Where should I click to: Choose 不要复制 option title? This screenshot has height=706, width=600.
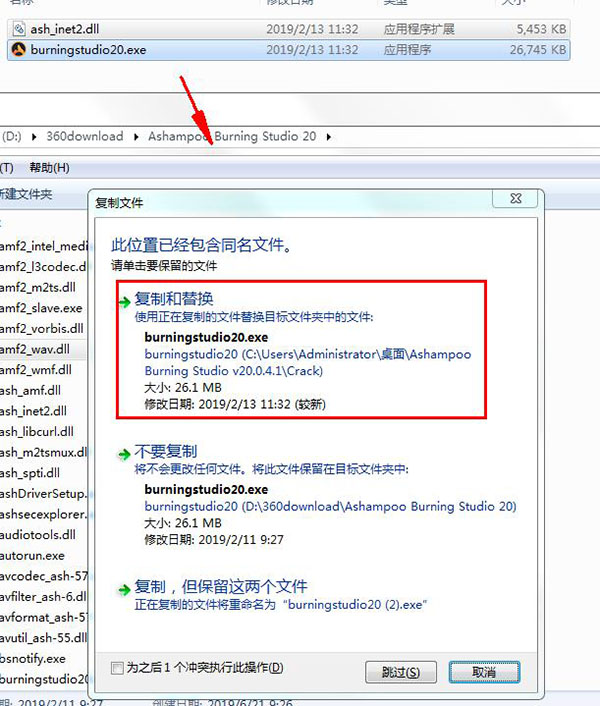coord(166,452)
